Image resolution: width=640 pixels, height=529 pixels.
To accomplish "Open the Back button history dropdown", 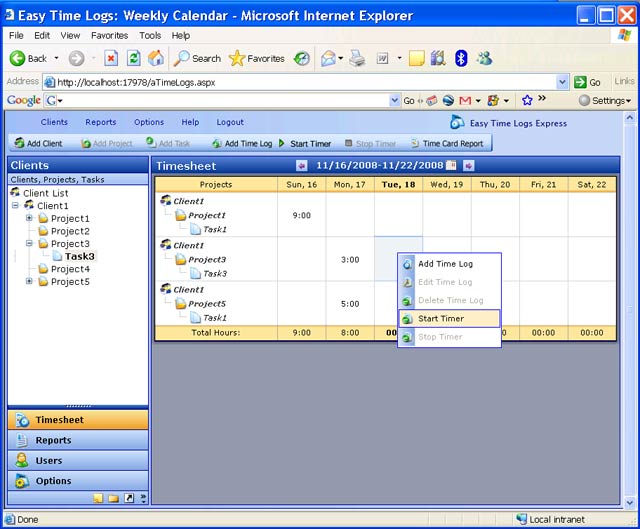I will pos(56,58).
